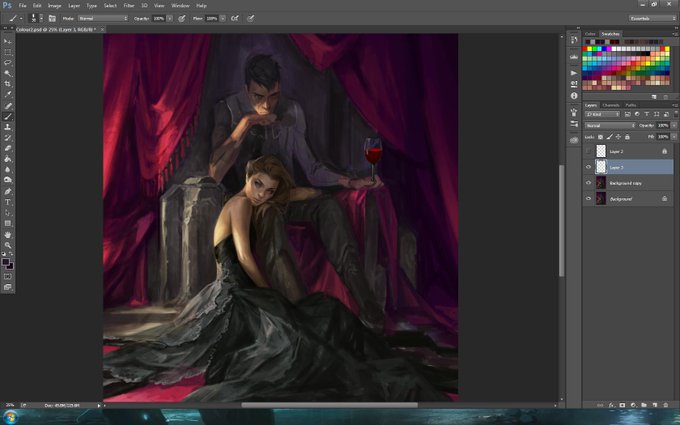Select the Blur tool

click(x=8, y=170)
